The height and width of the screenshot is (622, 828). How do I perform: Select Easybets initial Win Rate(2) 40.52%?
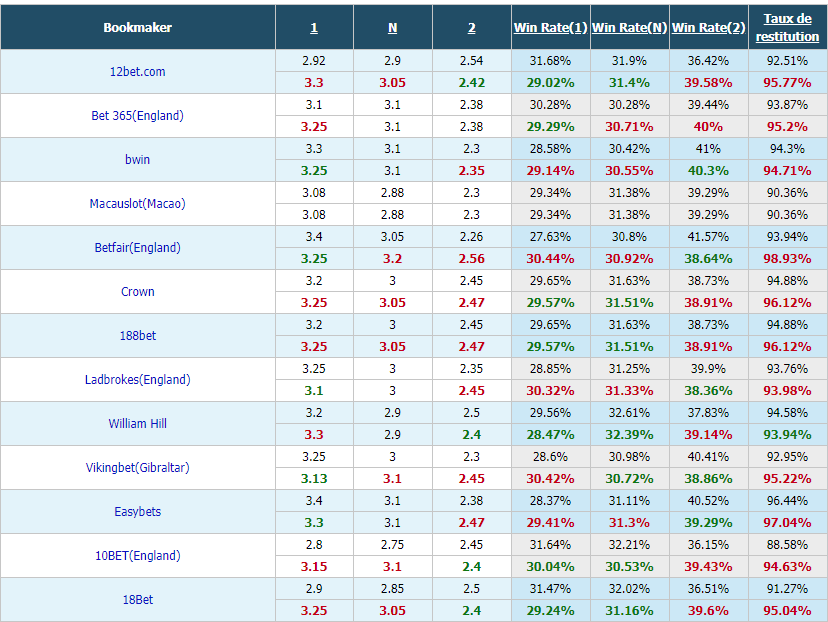[708, 501]
